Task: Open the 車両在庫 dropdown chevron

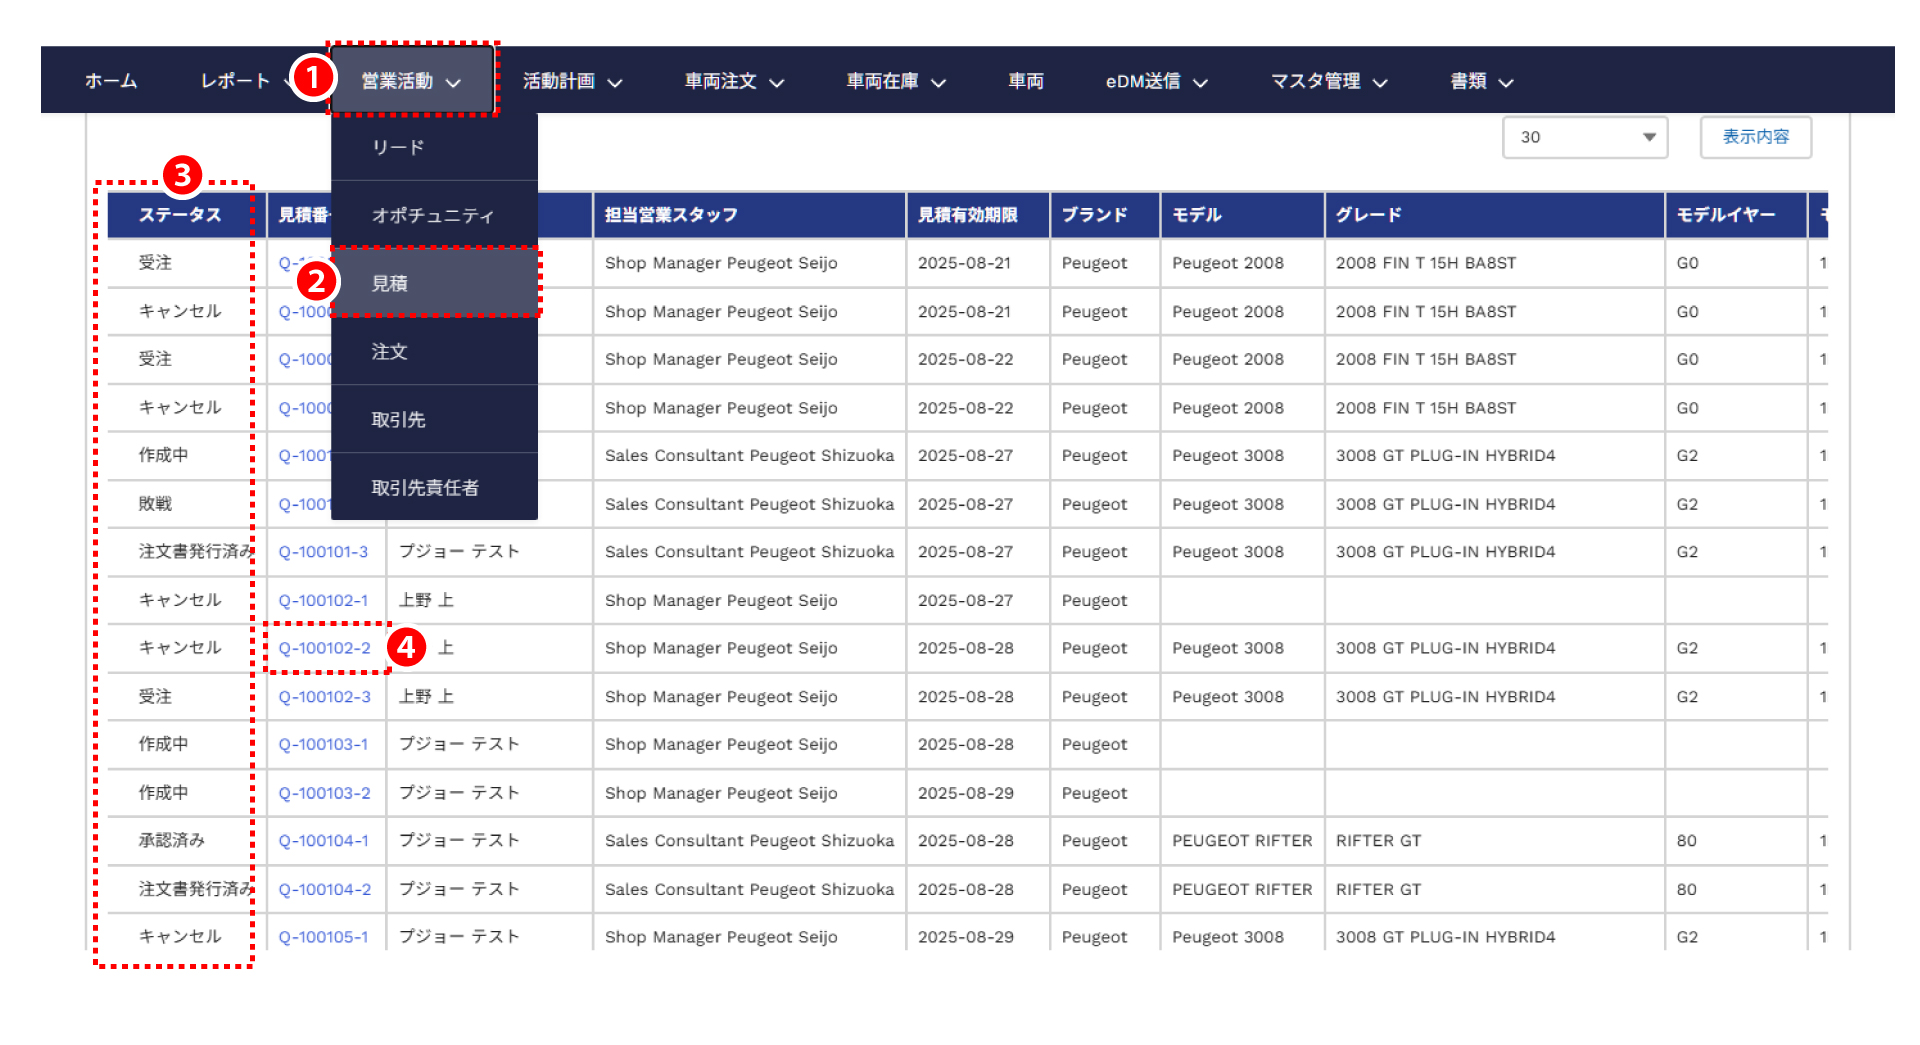Action: (938, 82)
